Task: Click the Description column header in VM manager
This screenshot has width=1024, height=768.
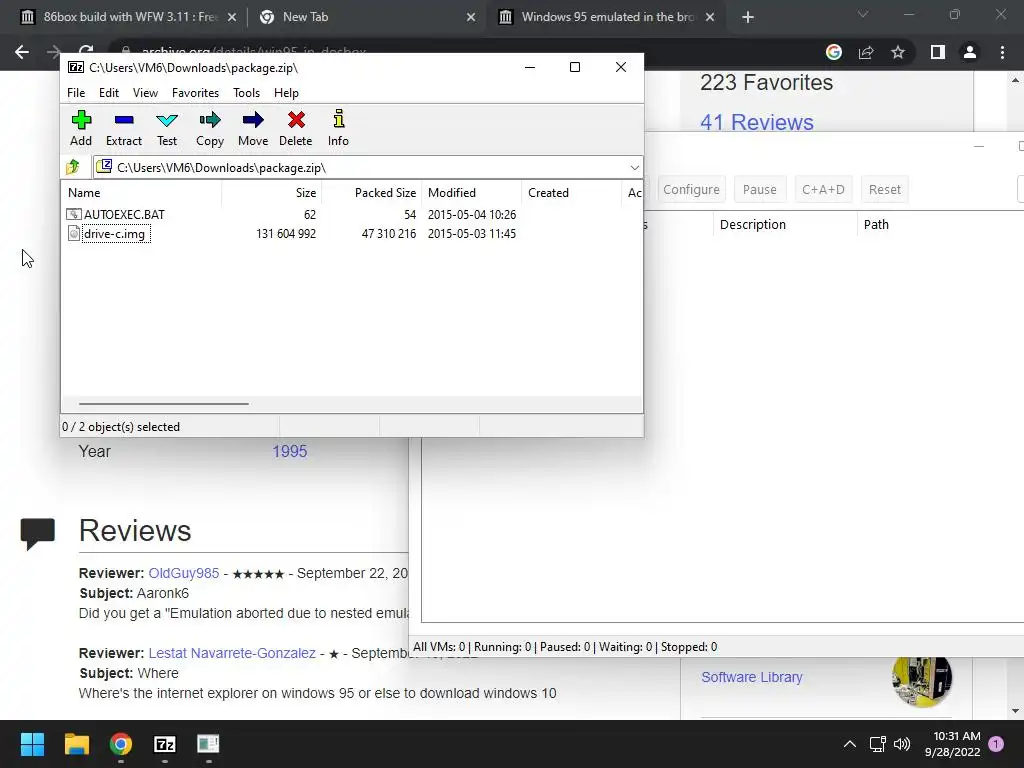Action: [784, 225]
